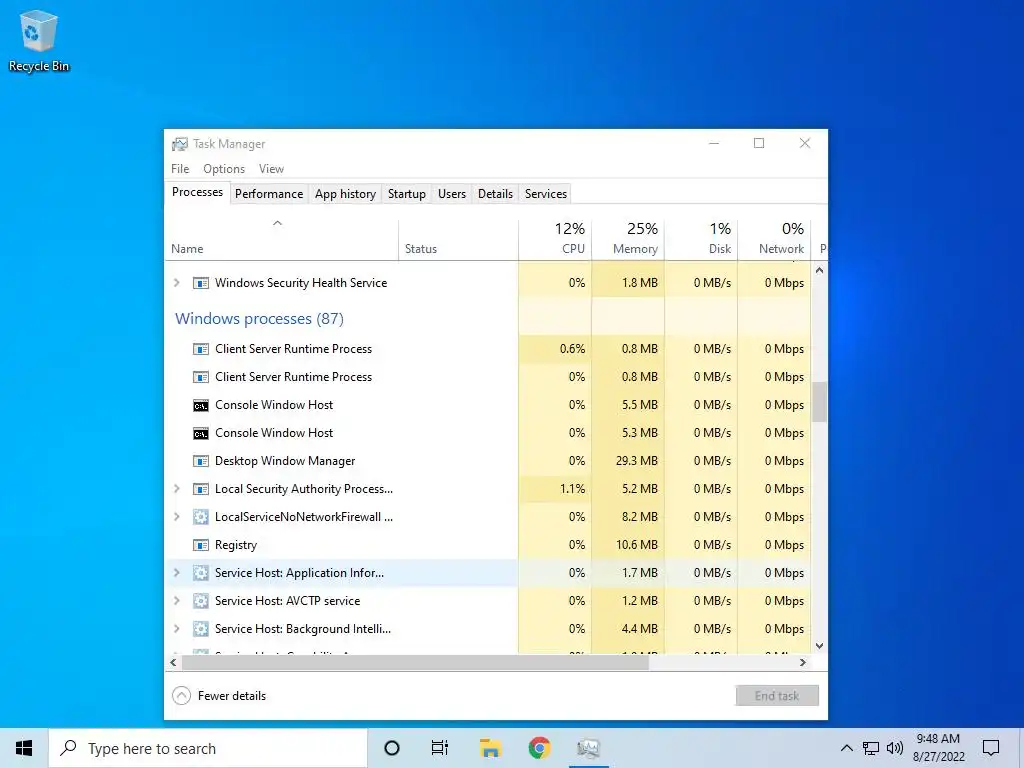This screenshot has height=768, width=1024.
Task: Click the Windows Security Health Service icon
Action: [200, 283]
